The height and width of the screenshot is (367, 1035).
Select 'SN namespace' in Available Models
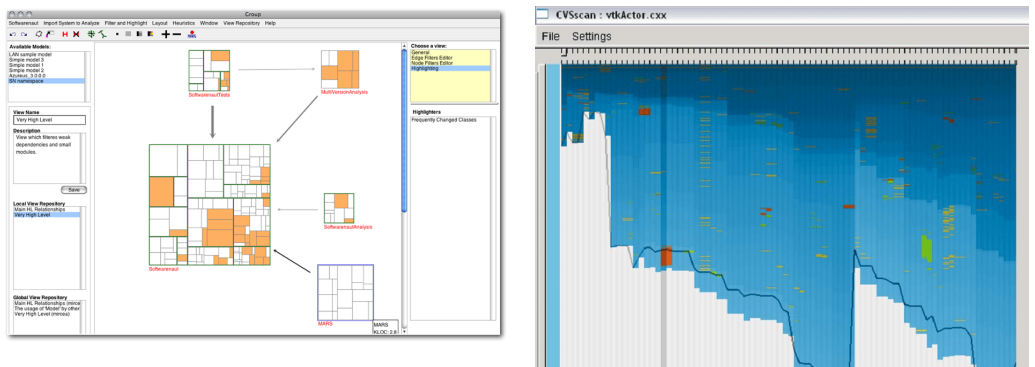tap(45, 81)
